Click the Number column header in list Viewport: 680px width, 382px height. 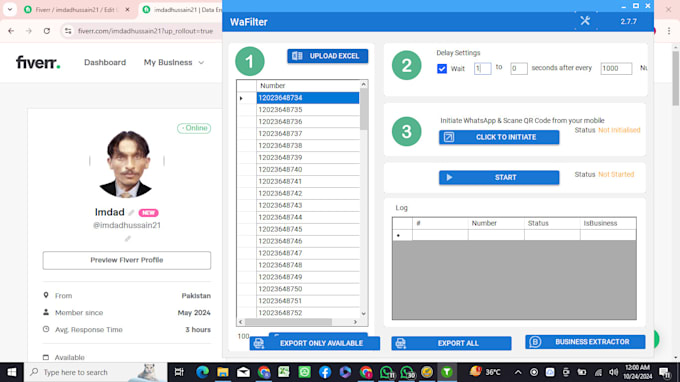click(x=307, y=86)
